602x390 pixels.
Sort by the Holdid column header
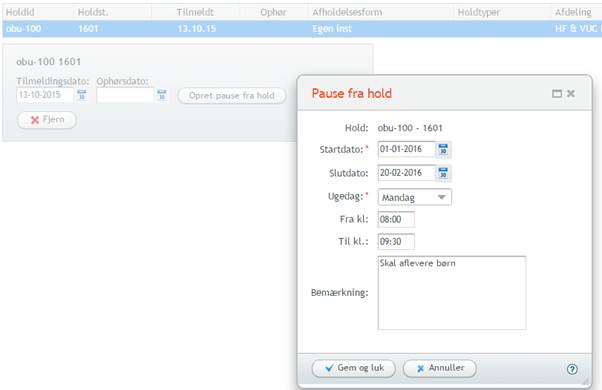click(x=20, y=12)
